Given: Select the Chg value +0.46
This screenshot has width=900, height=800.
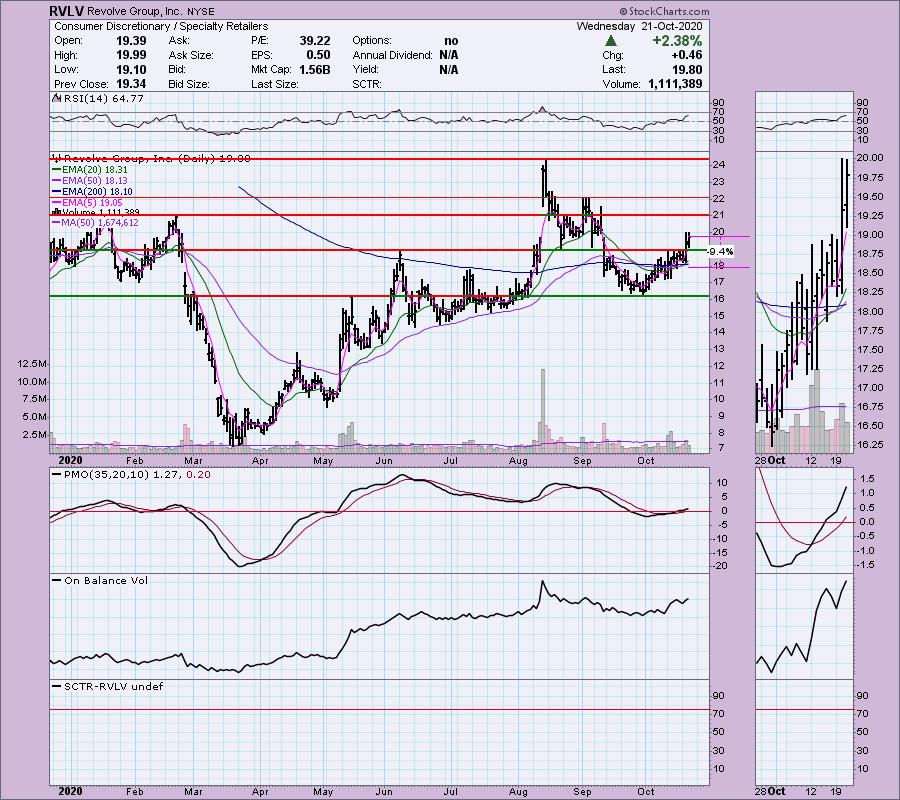Looking at the screenshot, I should tap(689, 55).
